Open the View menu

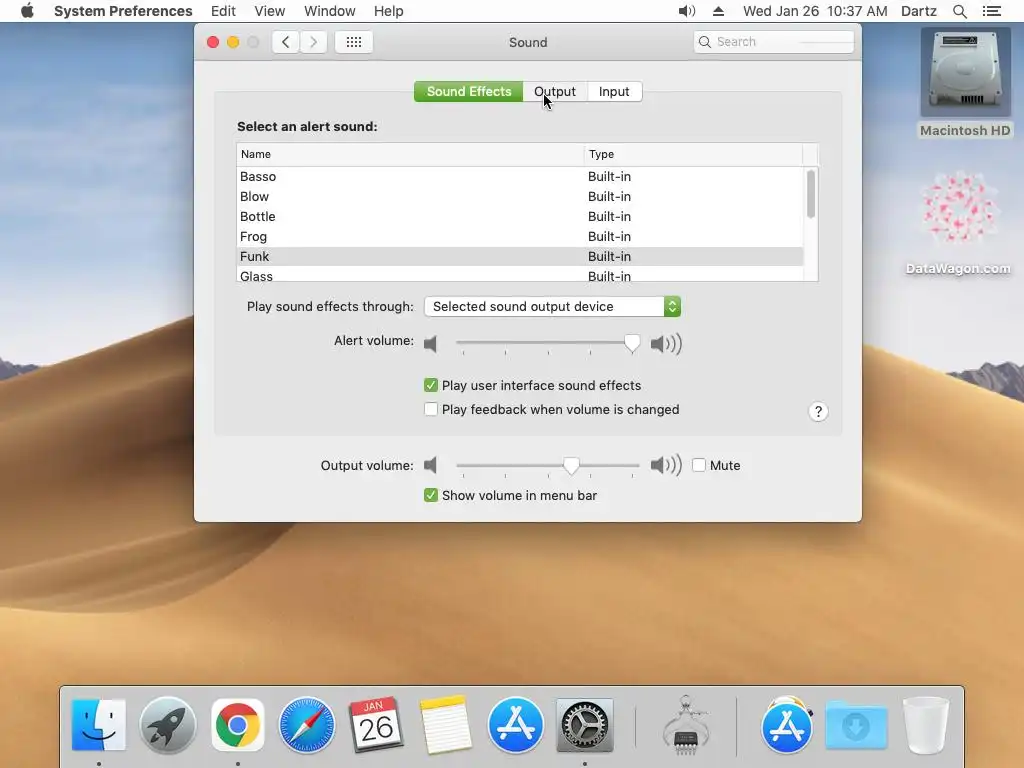pyautogui.click(x=270, y=11)
